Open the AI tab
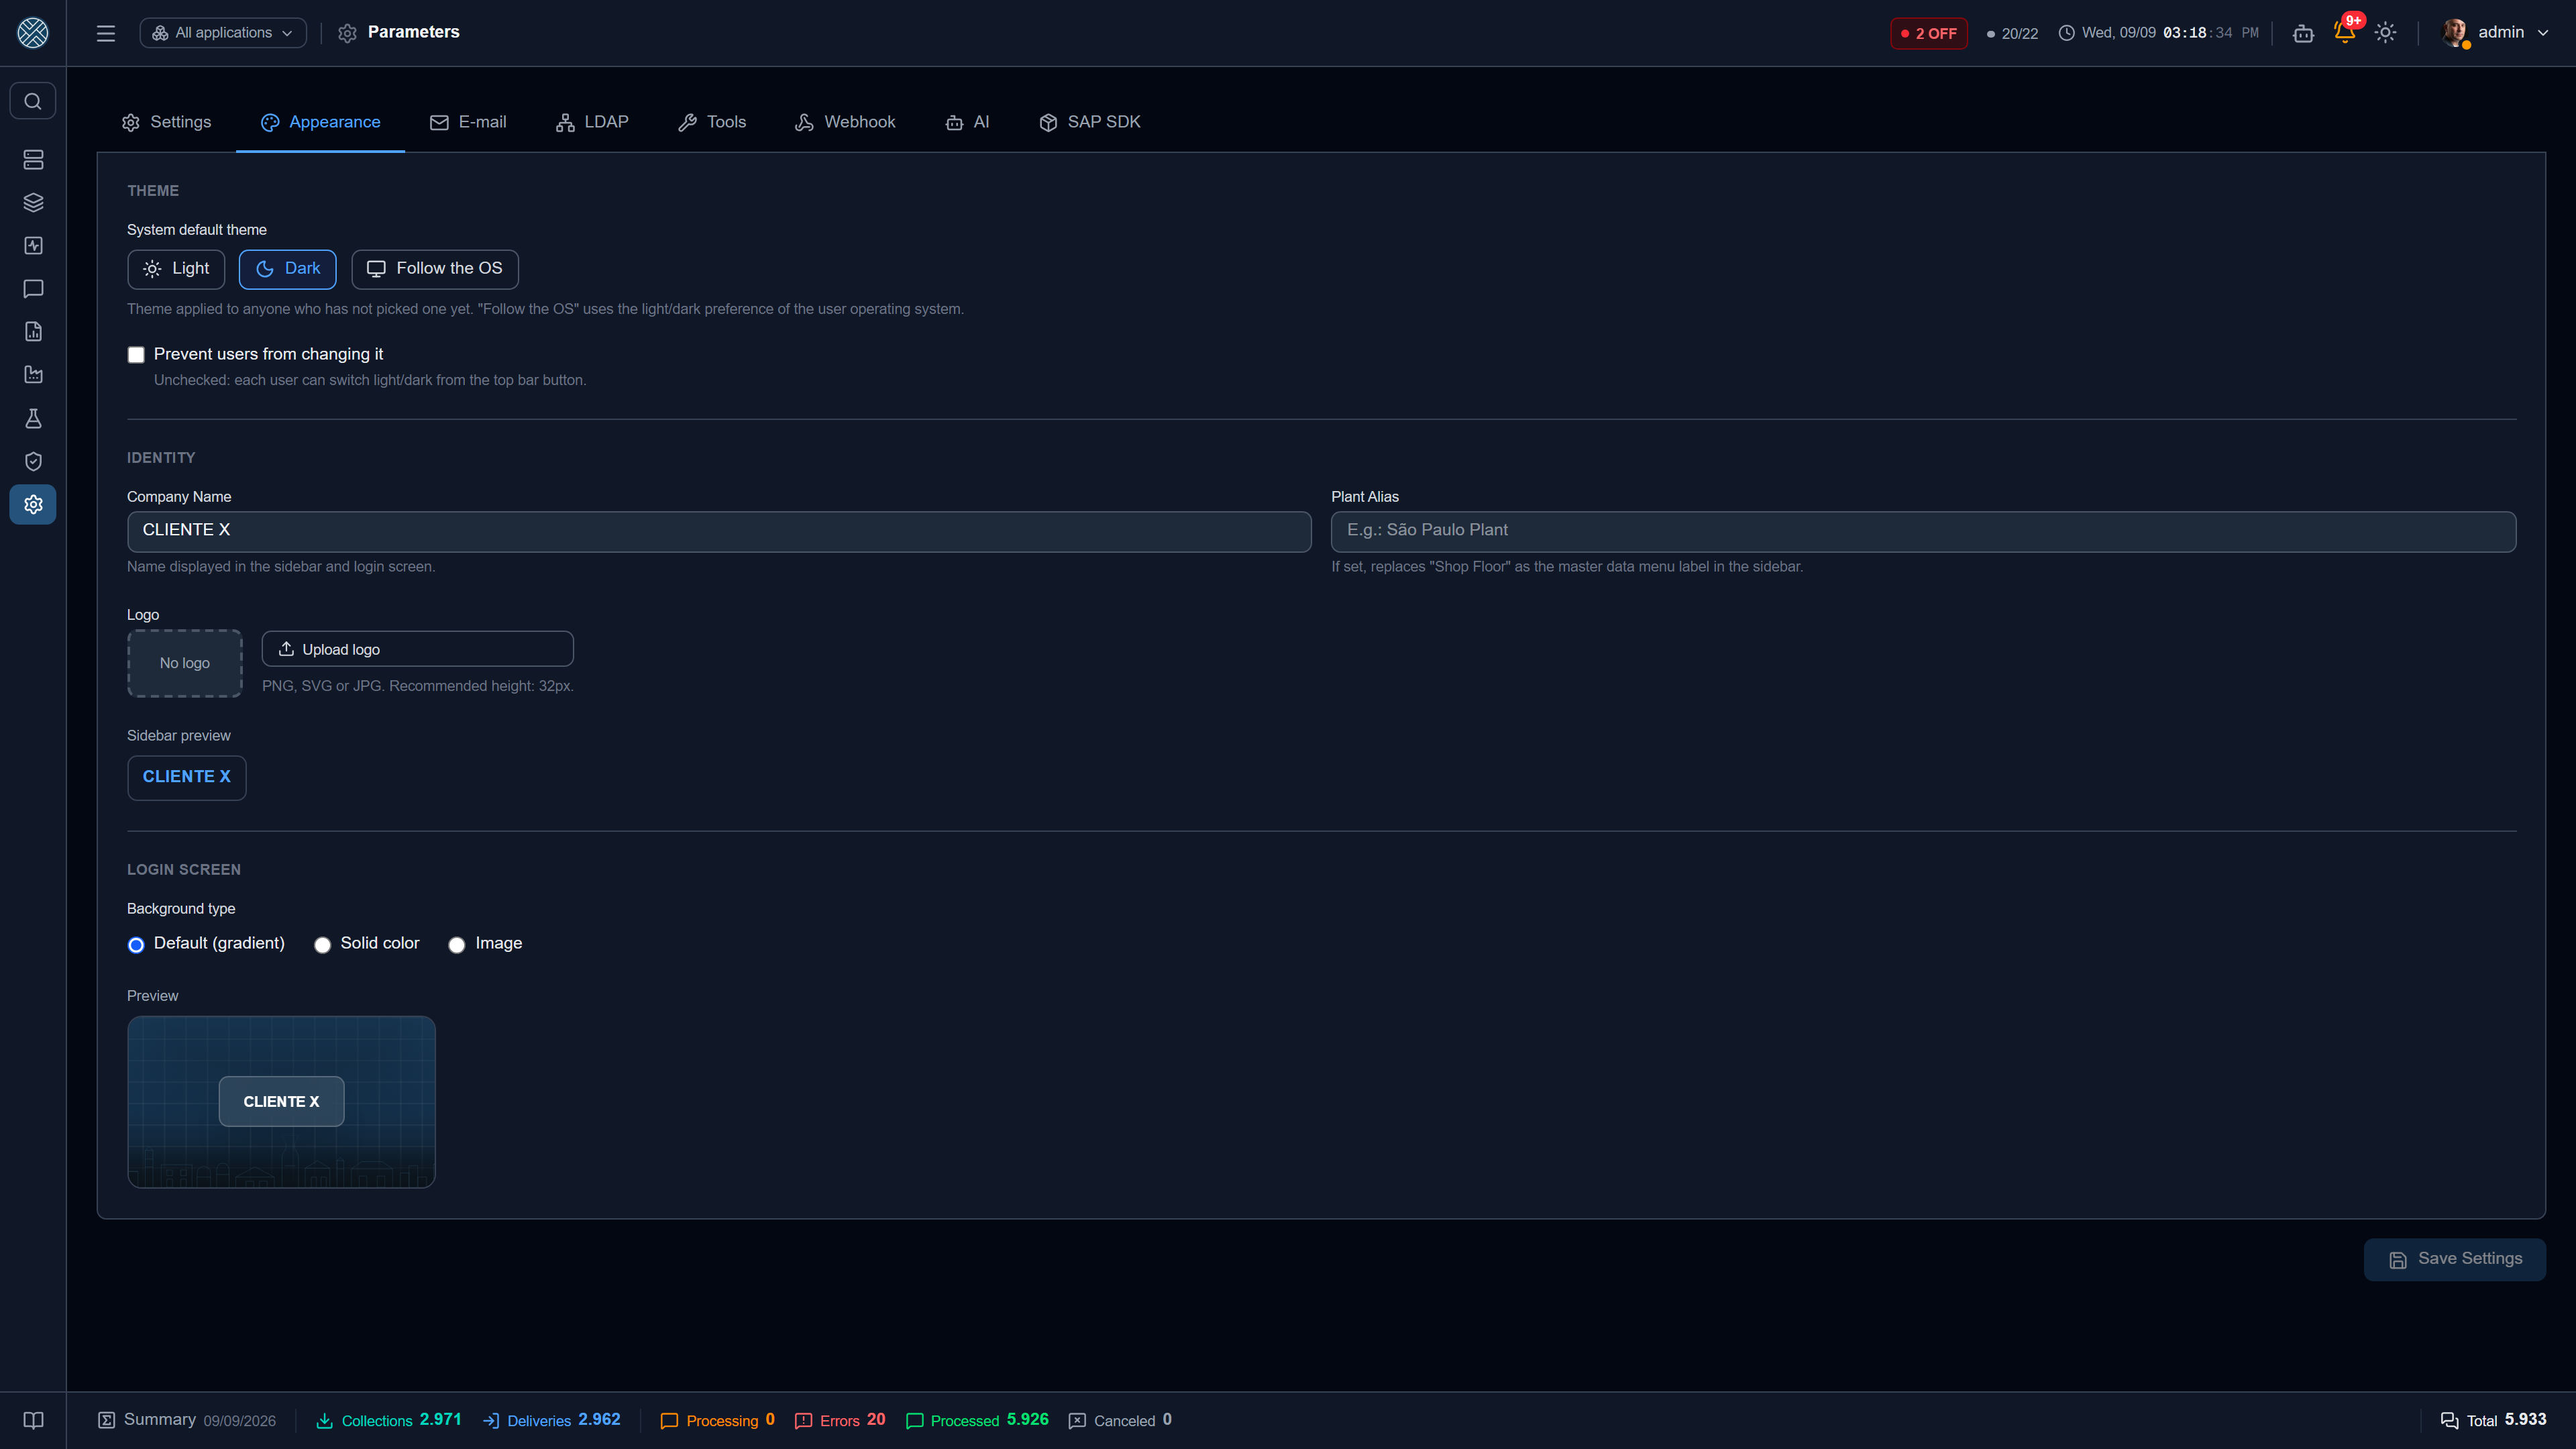Screen dimensions: 2576x1449 (x=968, y=122)
